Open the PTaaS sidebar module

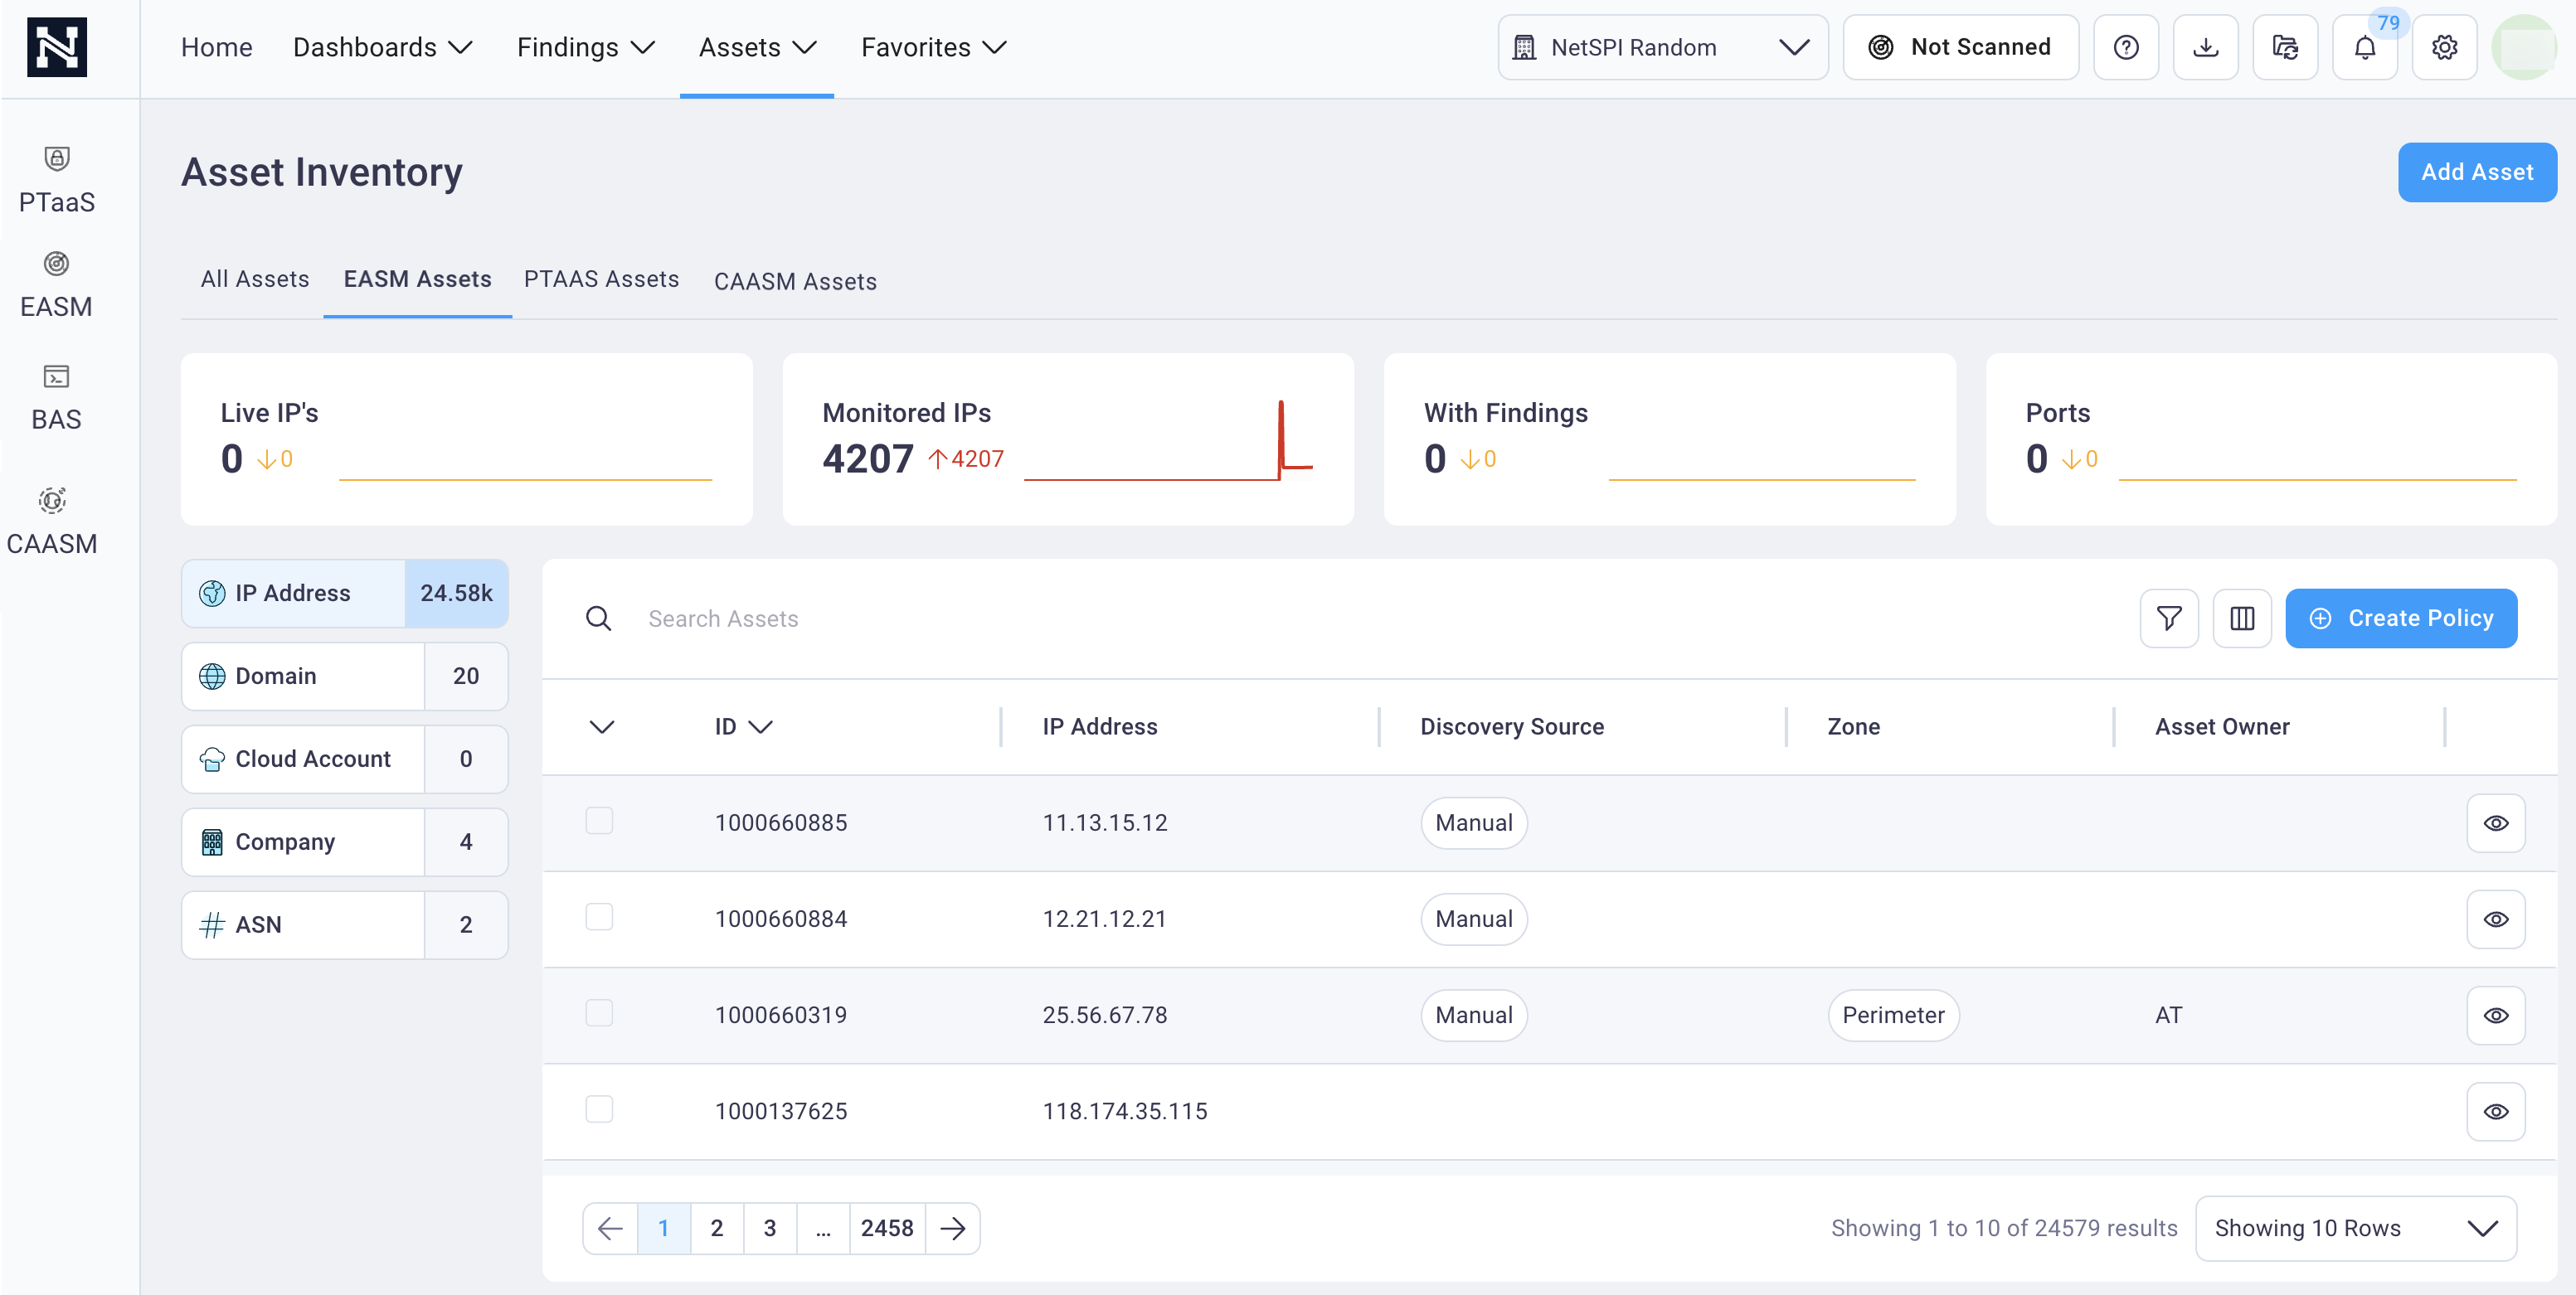click(x=57, y=181)
